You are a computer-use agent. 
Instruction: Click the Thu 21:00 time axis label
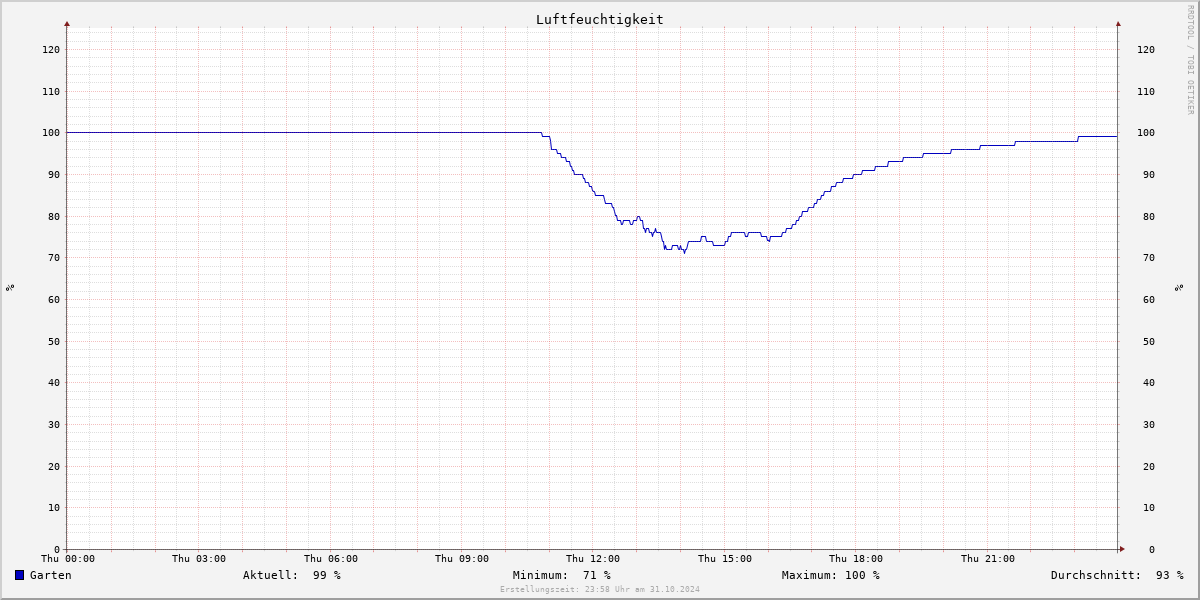988,559
